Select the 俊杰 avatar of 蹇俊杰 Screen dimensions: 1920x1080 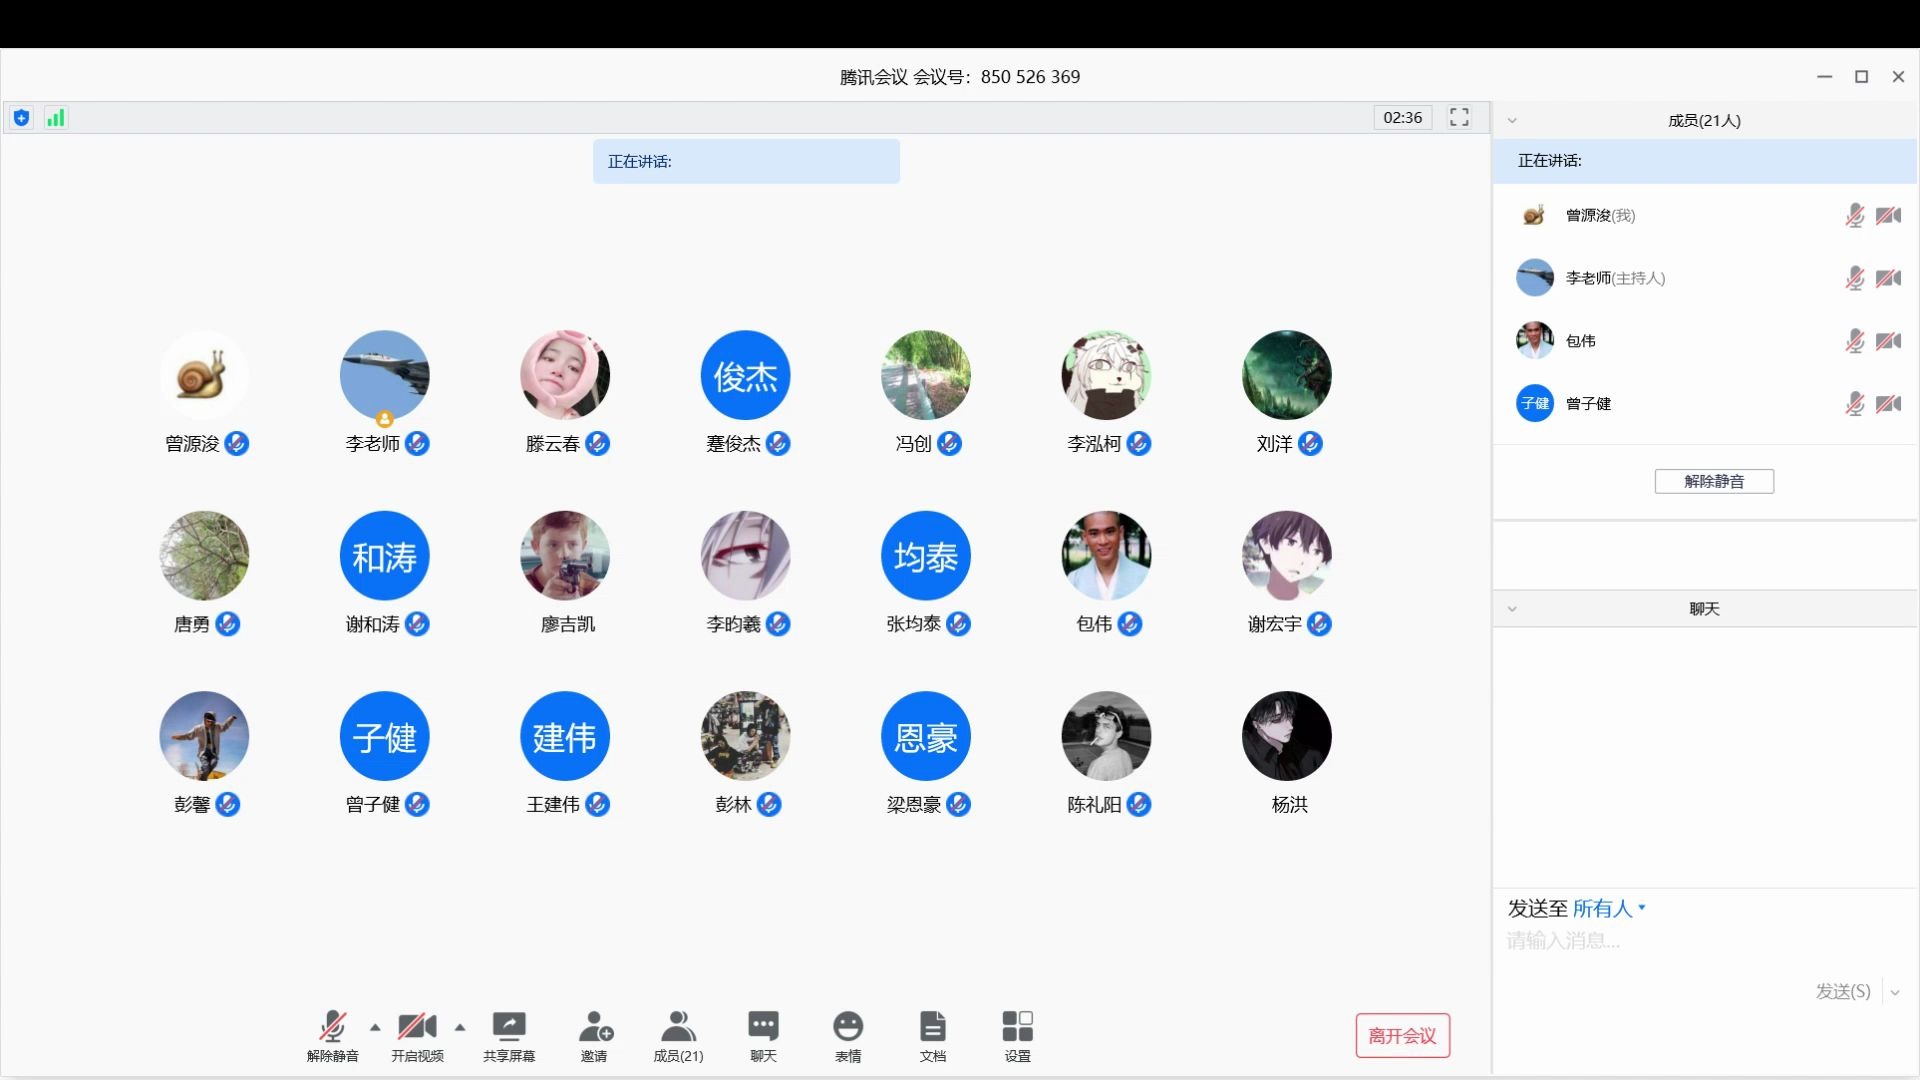745,375
